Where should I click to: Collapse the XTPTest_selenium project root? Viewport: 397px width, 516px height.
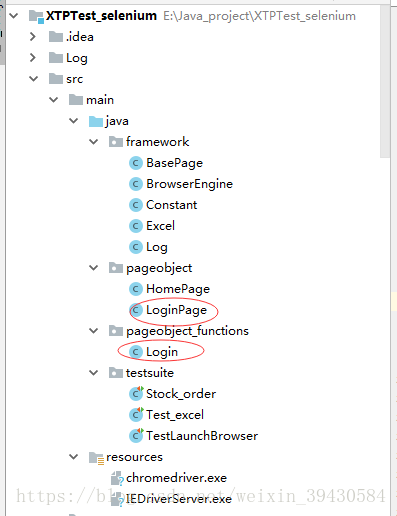coord(14,16)
